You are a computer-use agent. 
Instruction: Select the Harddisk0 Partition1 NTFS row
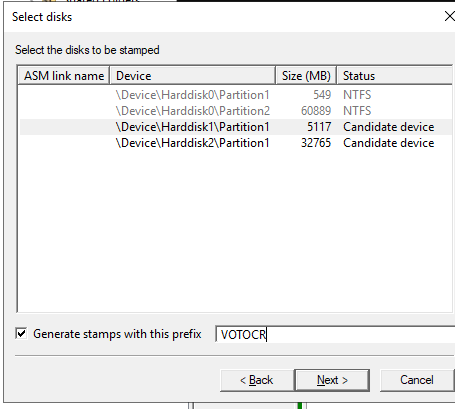[236, 95]
